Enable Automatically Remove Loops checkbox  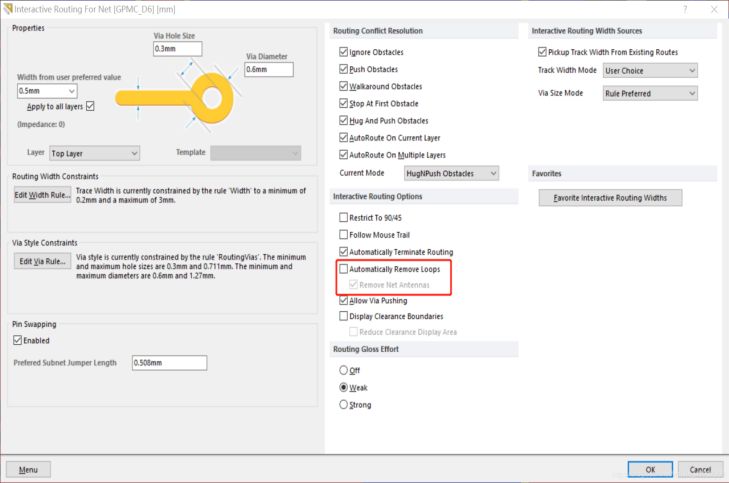coord(345,270)
